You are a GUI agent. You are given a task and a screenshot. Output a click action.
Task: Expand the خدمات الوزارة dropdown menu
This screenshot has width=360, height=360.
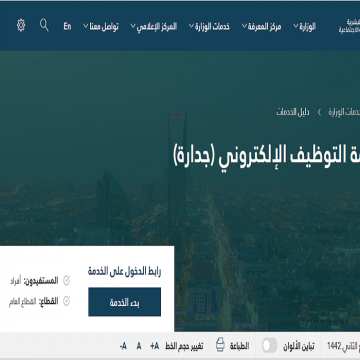point(209,27)
